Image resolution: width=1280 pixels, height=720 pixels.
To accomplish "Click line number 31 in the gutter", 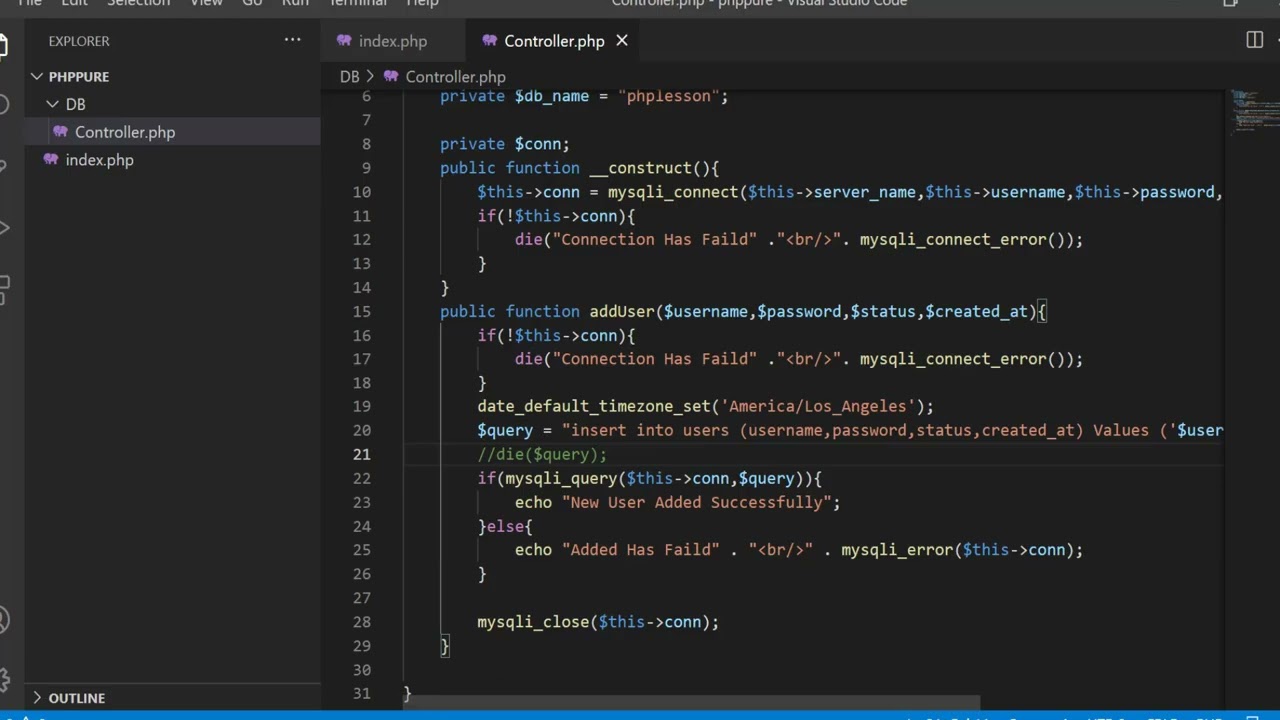I will [x=361, y=693].
